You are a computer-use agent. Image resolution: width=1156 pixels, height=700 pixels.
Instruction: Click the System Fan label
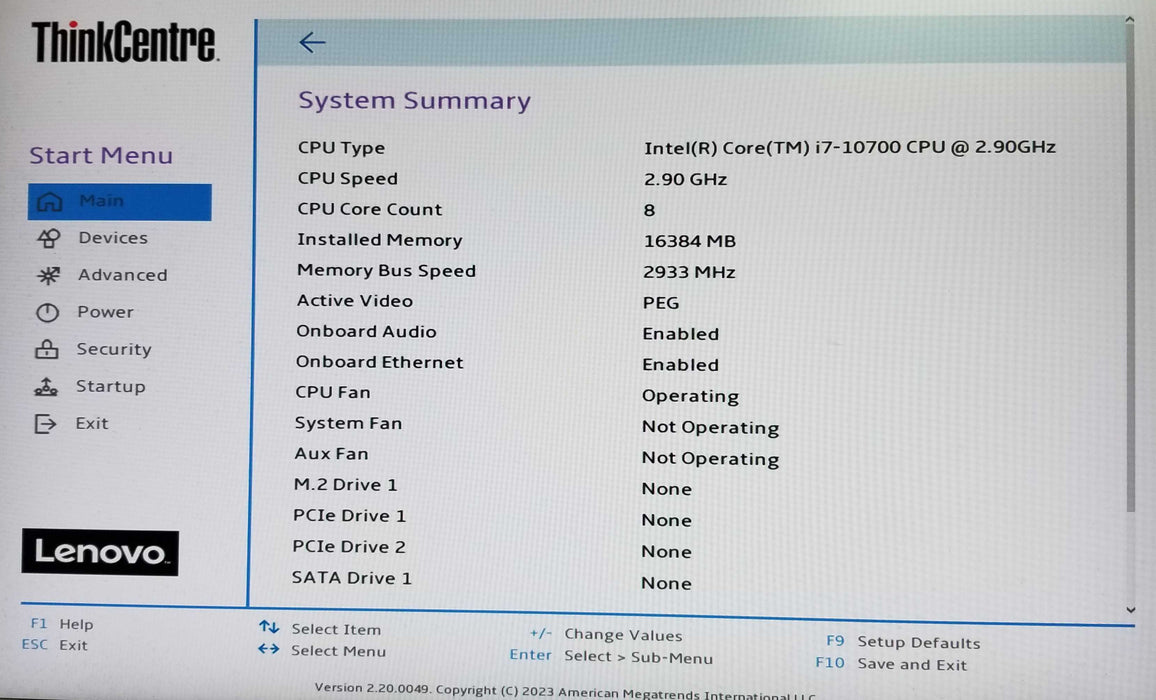pos(348,423)
